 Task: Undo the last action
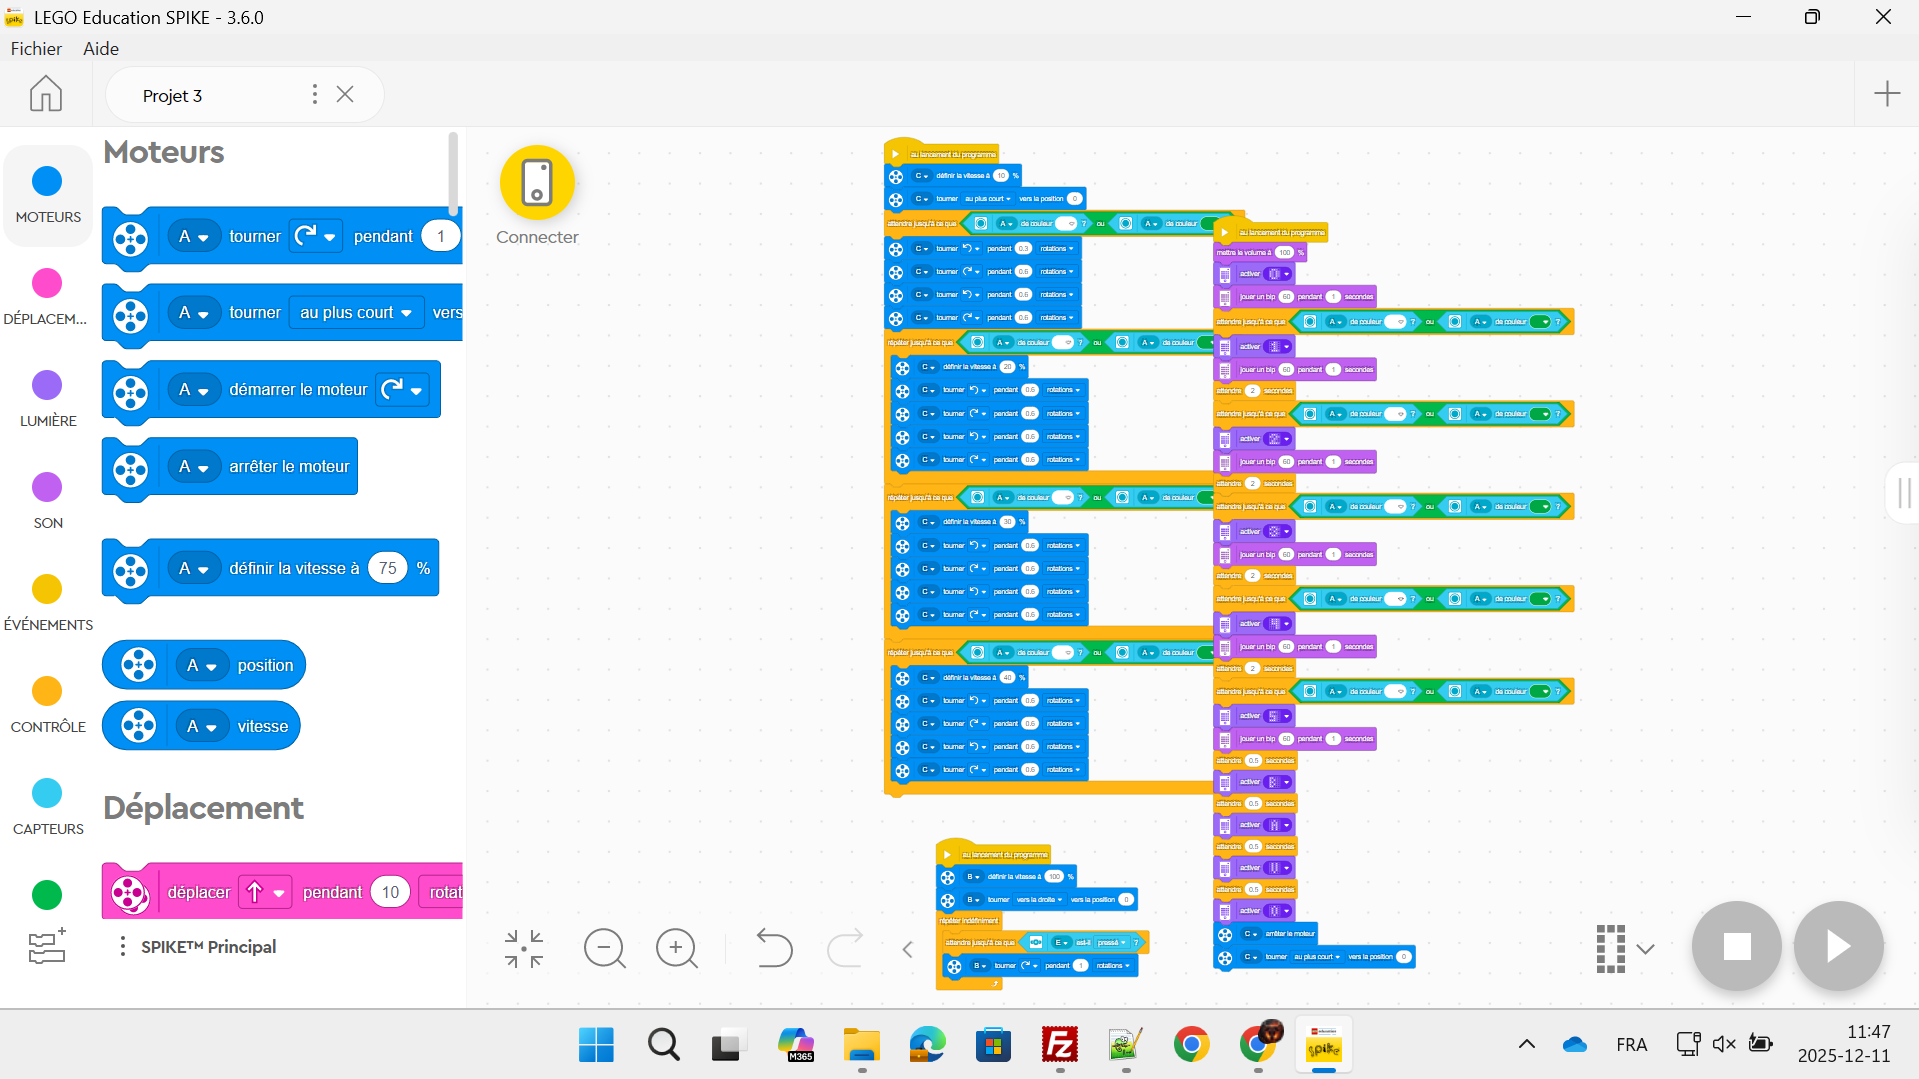(773, 948)
